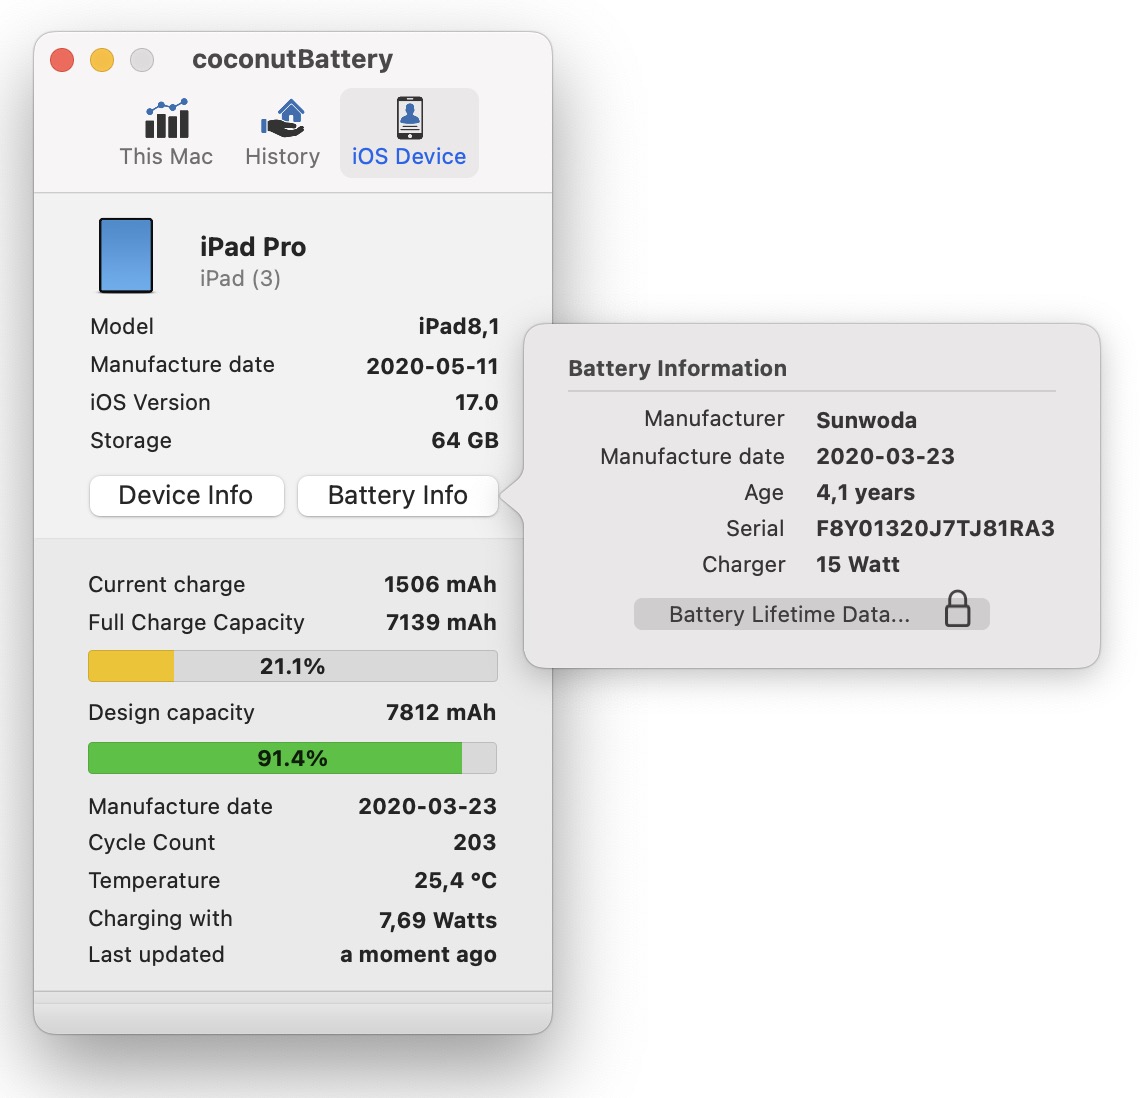Select the iPad8,1 model value
This screenshot has width=1148, height=1098.
click(459, 326)
